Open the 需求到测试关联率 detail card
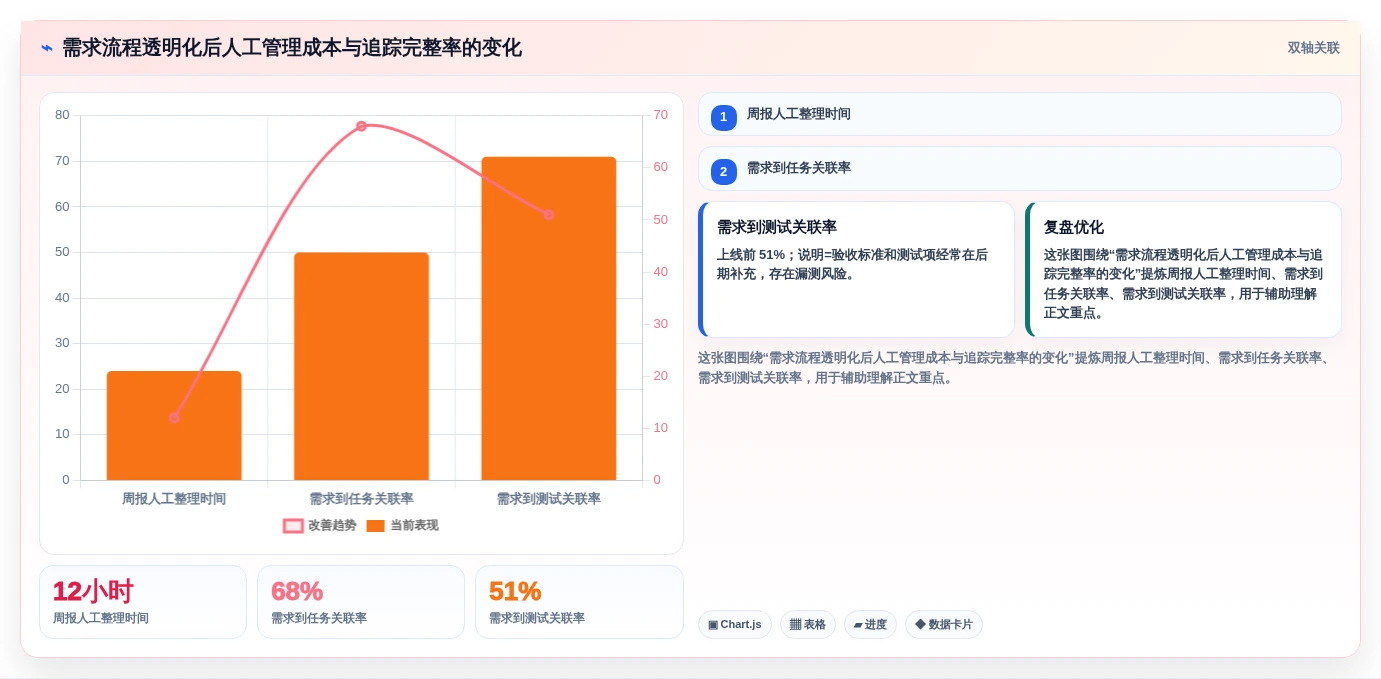 tap(856, 269)
